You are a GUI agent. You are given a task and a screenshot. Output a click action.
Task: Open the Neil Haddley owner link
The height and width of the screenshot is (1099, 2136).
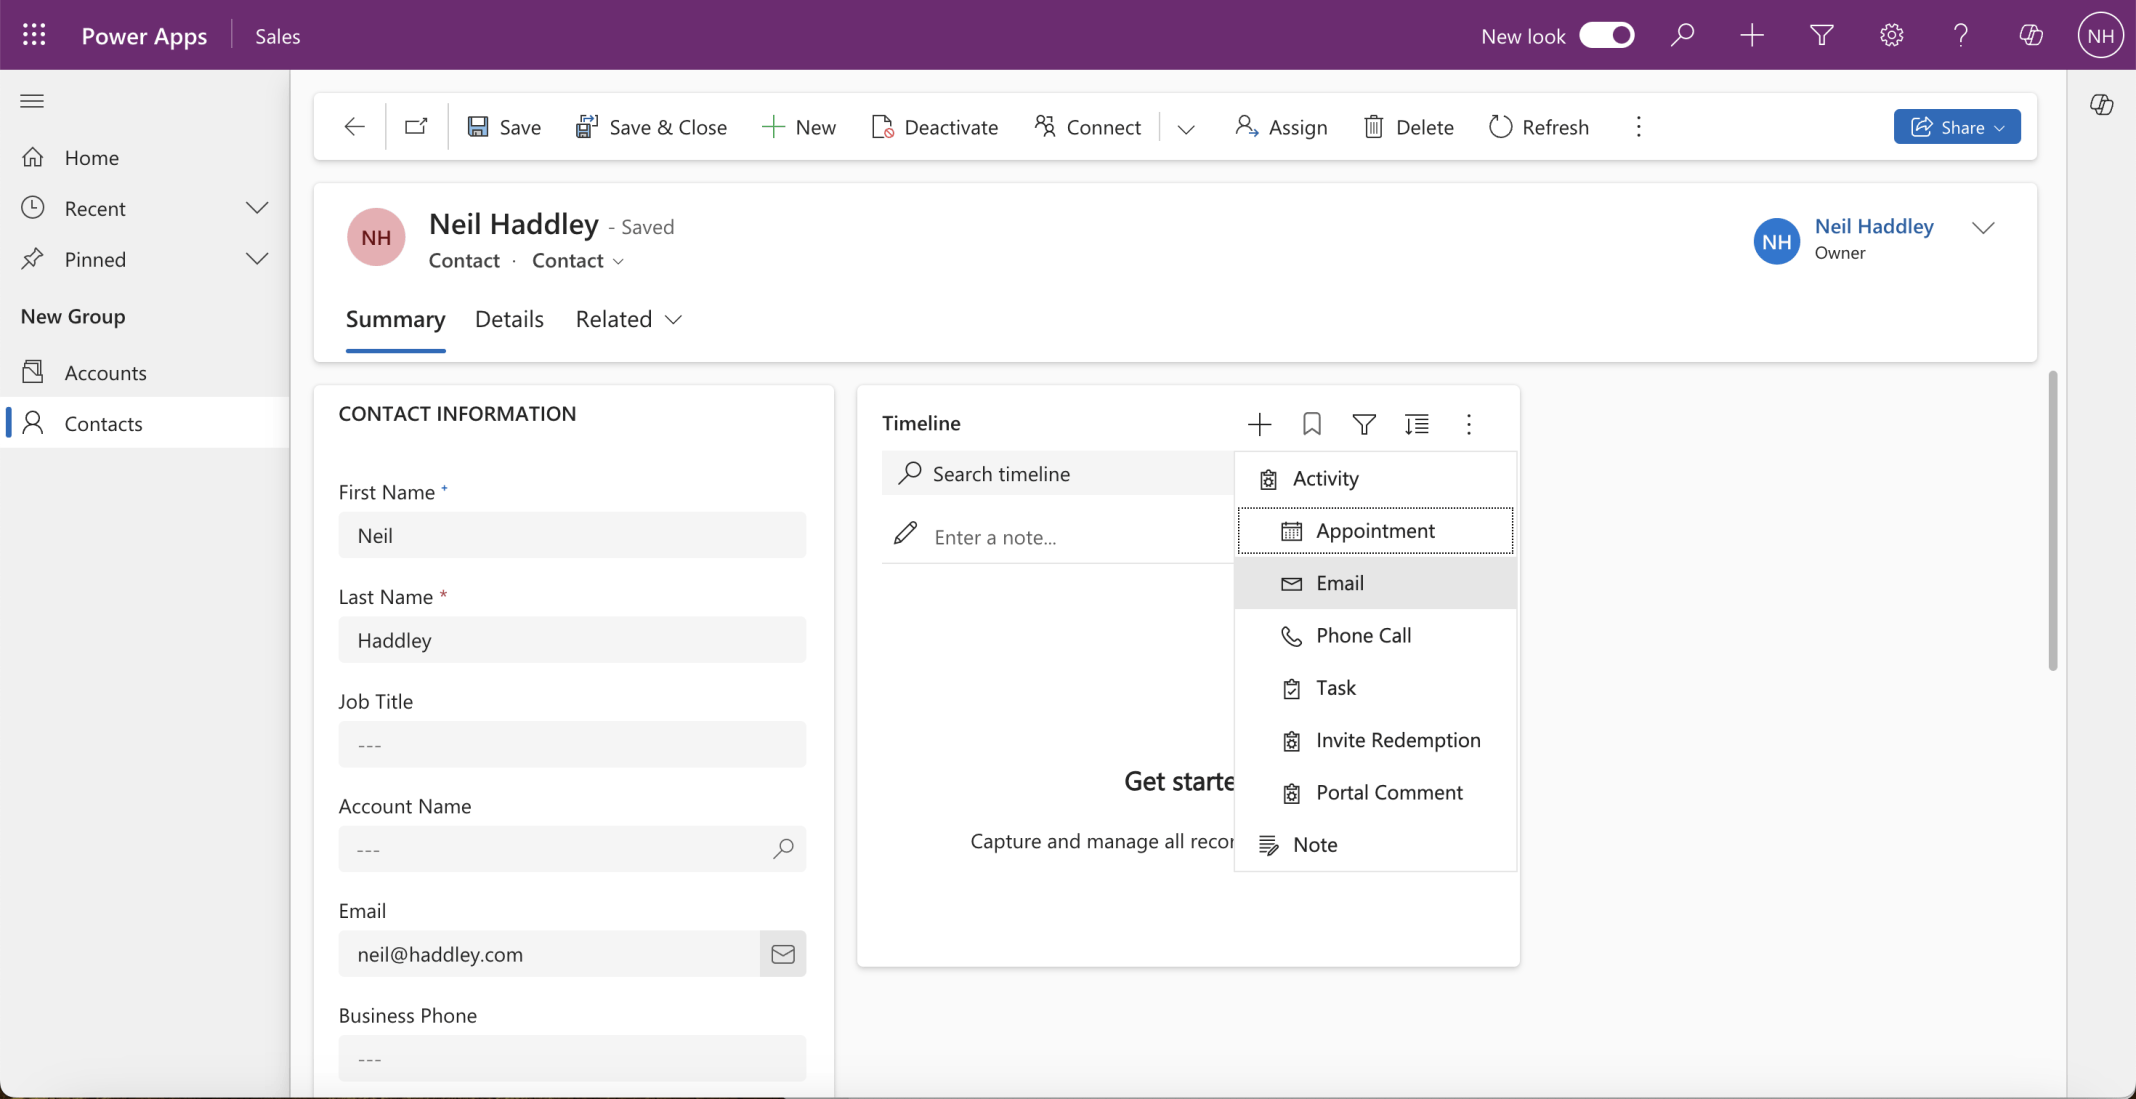(1873, 226)
